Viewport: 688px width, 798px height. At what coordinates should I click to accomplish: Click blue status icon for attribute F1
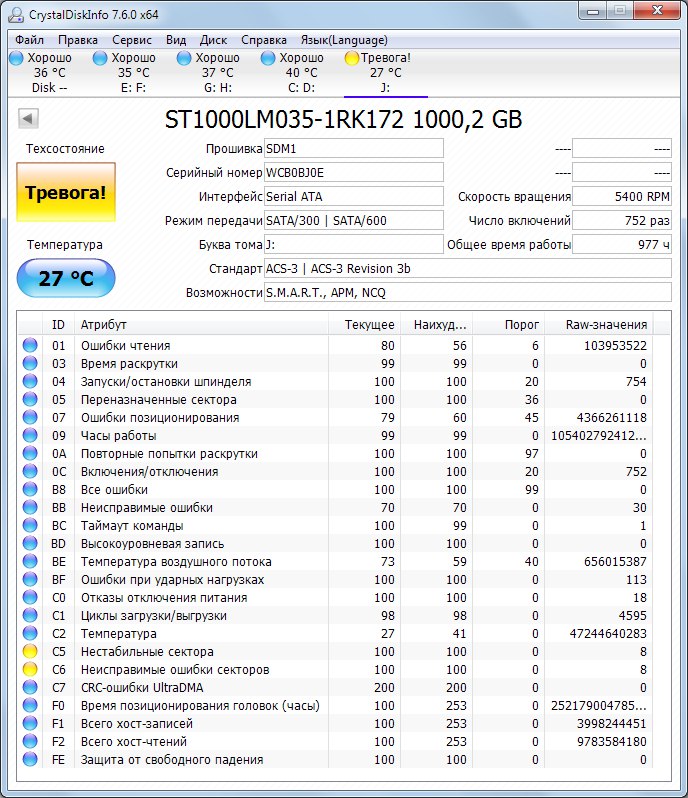[x=30, y=723]
